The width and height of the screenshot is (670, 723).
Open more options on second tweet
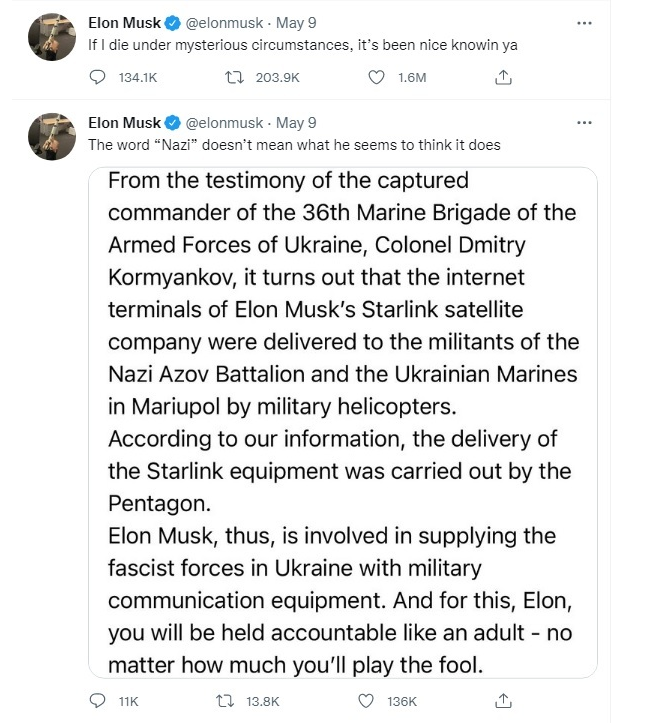tap(585, 123)
